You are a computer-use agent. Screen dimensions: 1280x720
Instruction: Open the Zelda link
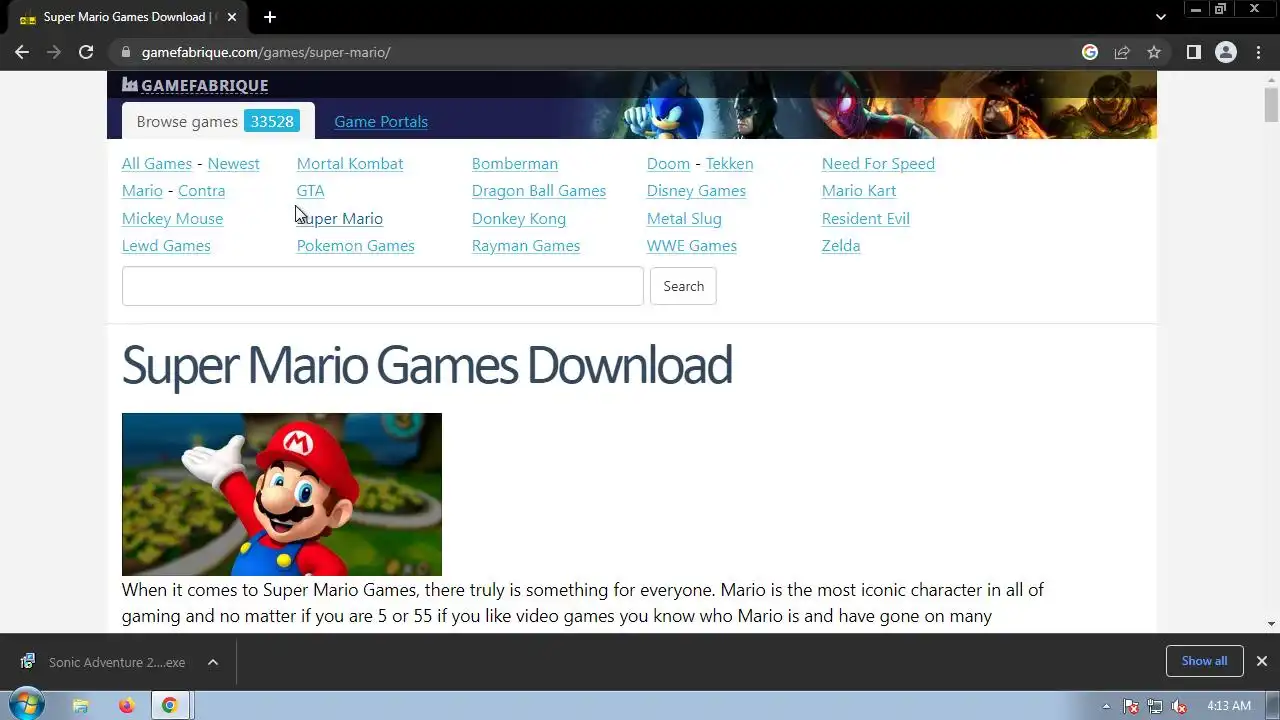point(841,246)
